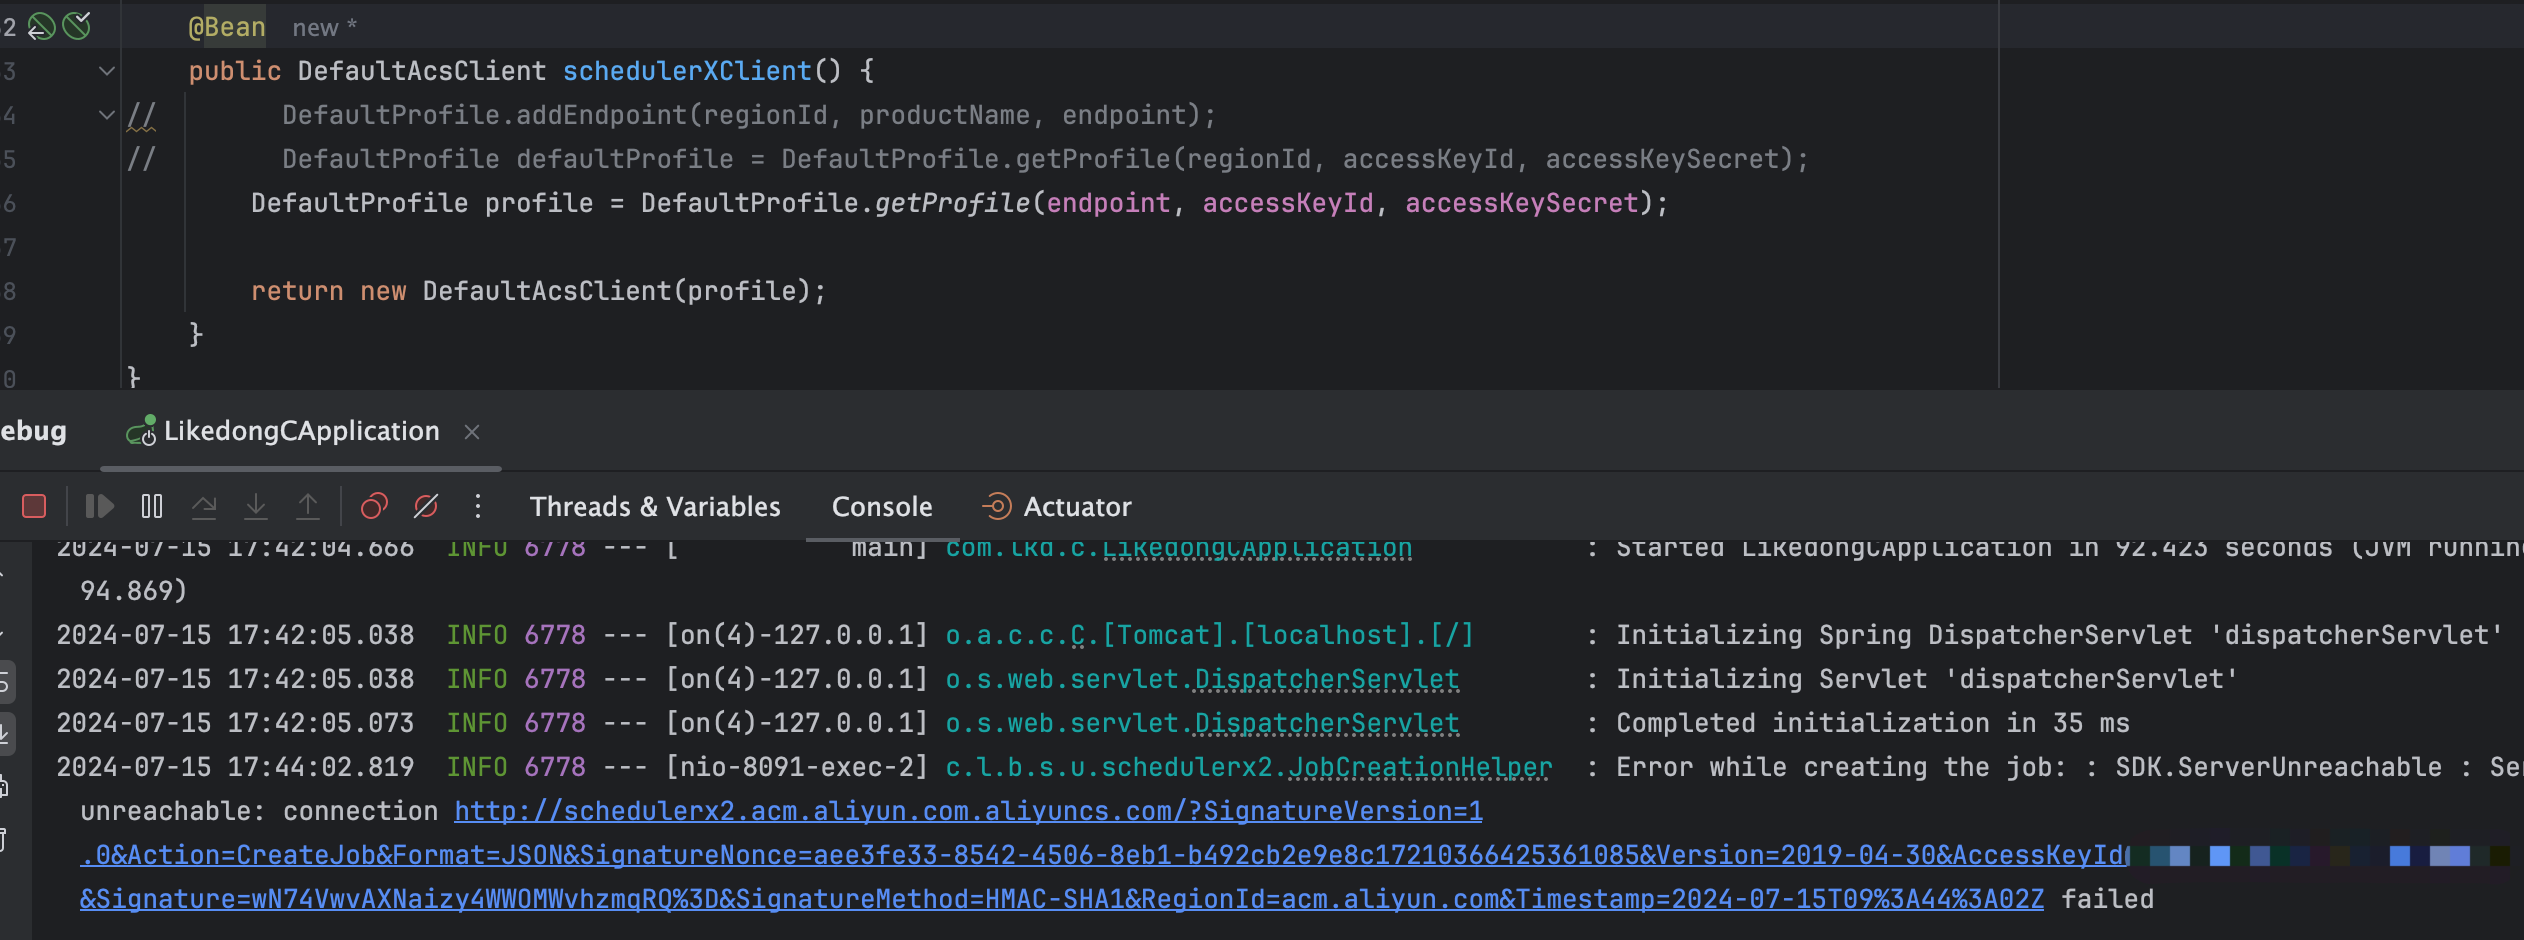Screen dimensions: 2524x940
Task: Open the LikedongCApplication class link in the console
Action: click(1257, 548)
